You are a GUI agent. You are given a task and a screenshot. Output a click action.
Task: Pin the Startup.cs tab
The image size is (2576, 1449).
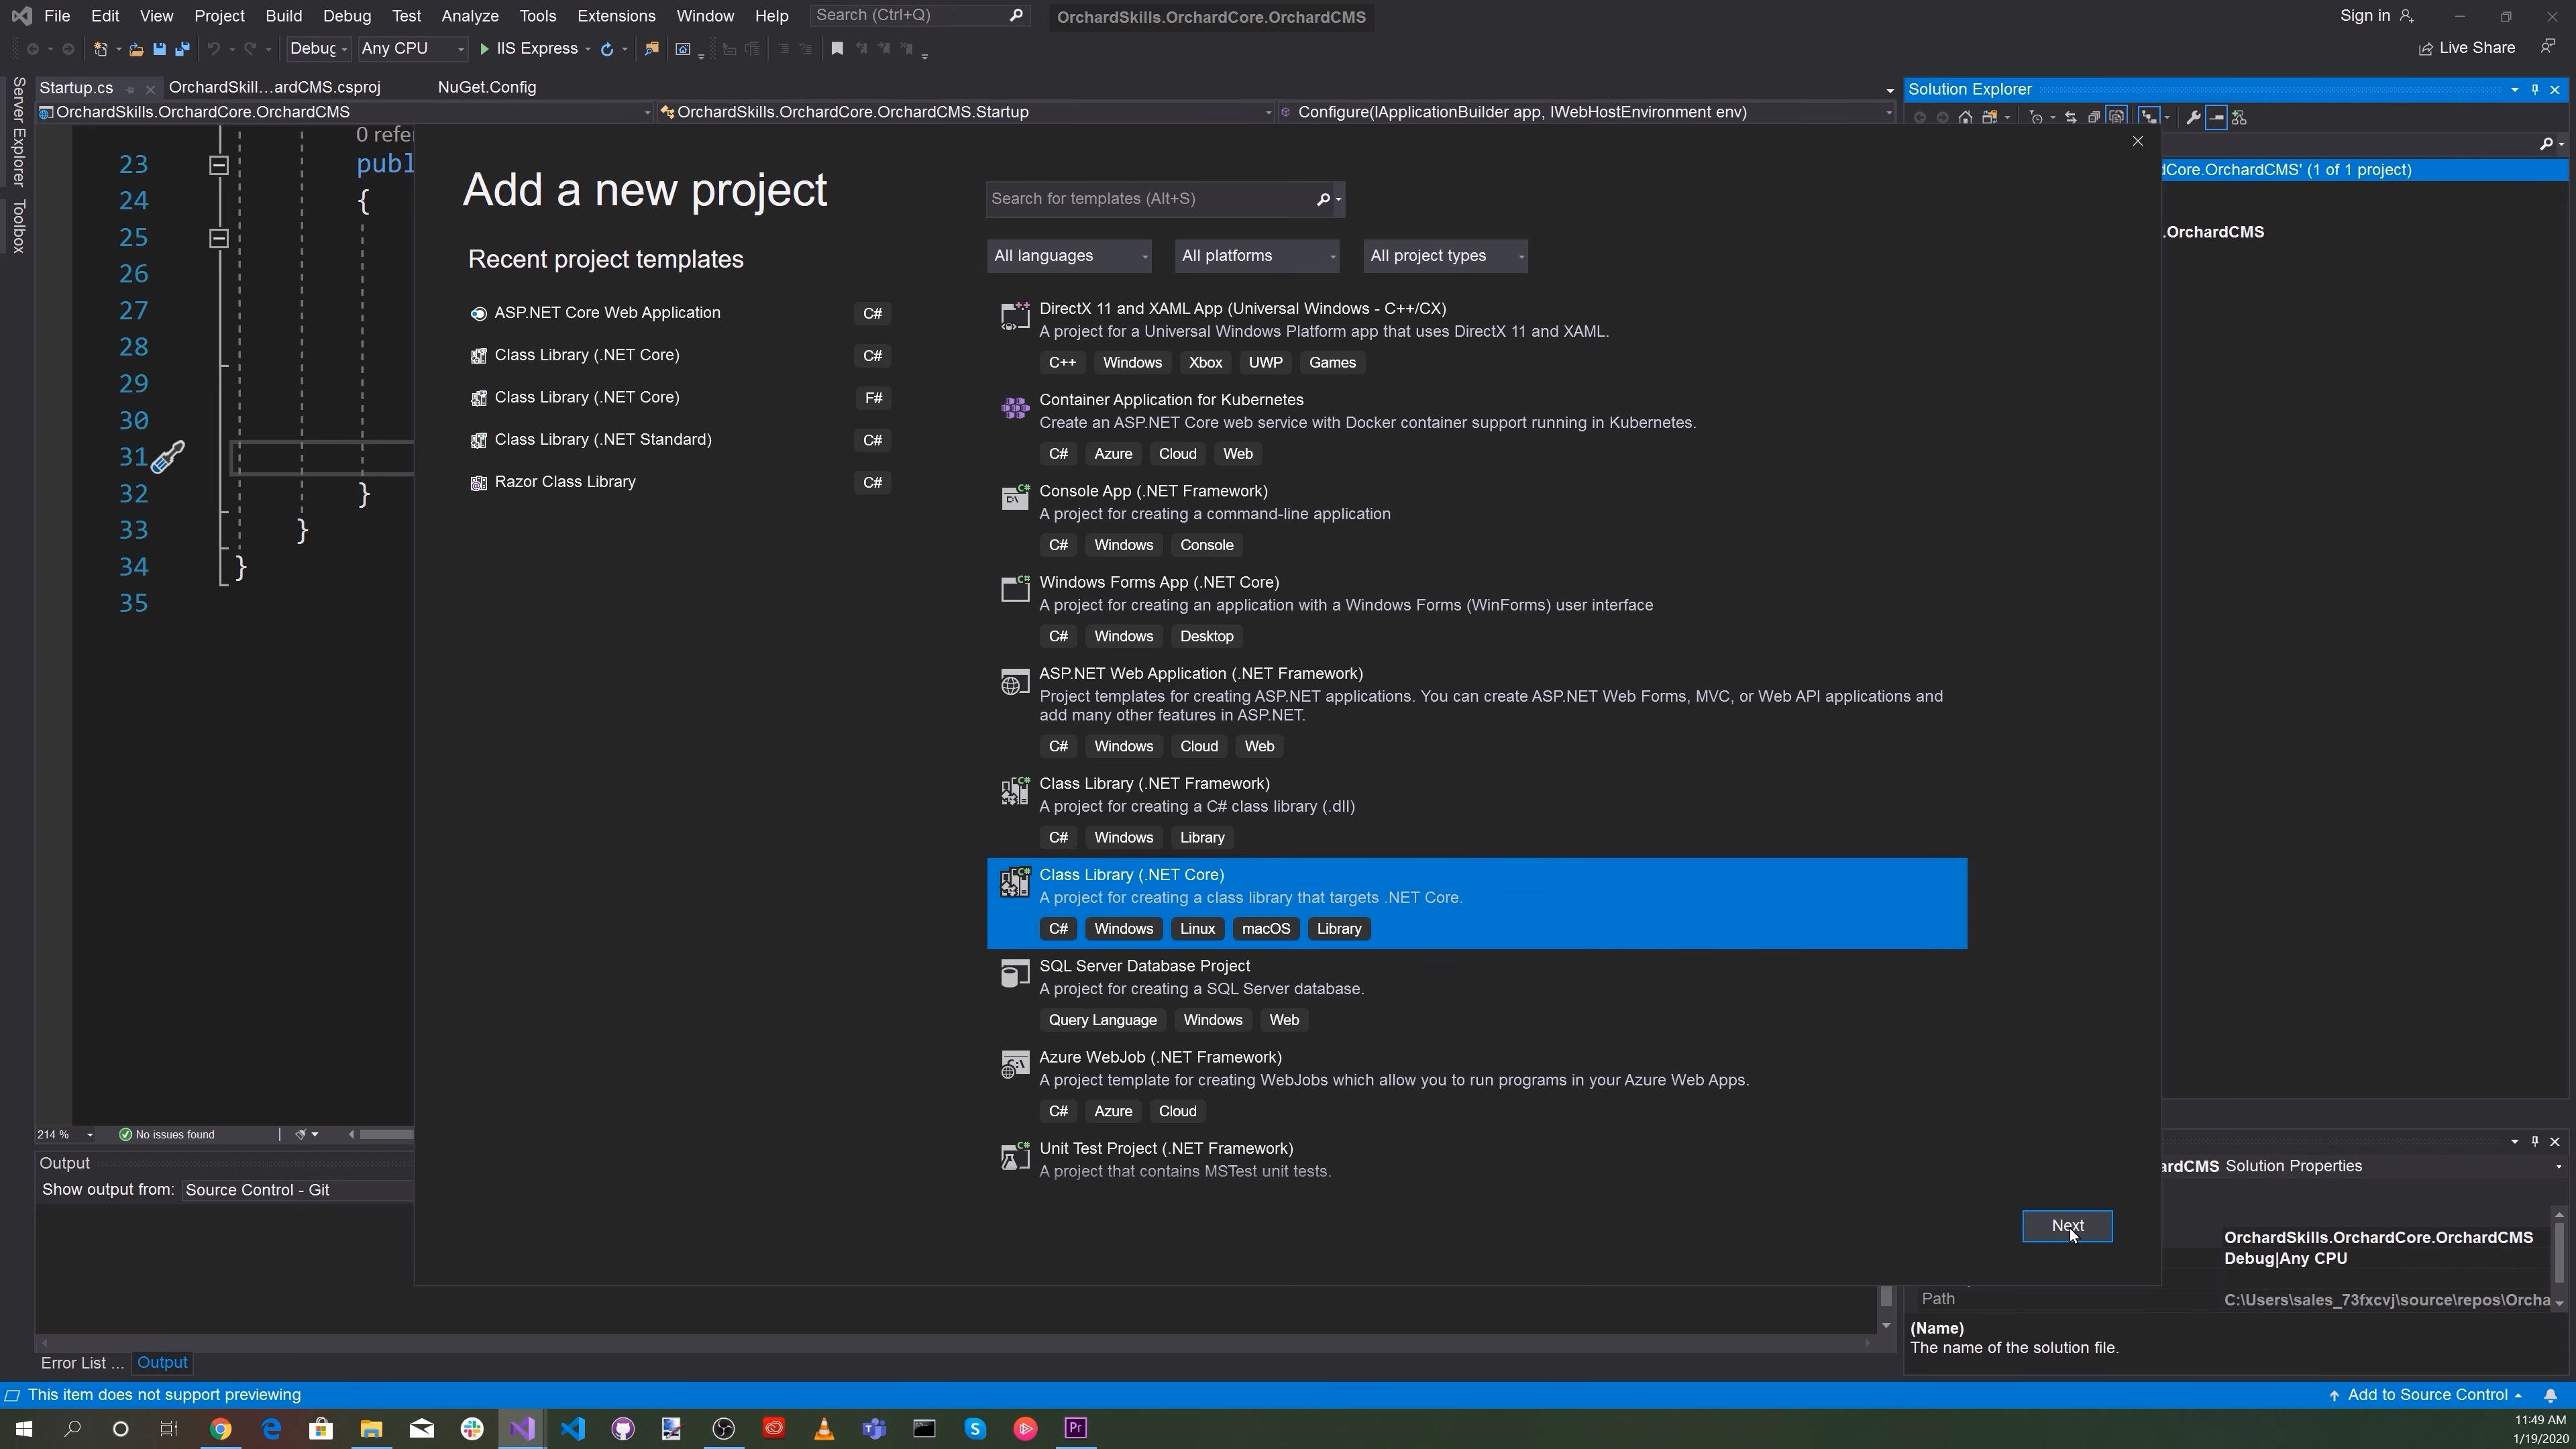130,89
